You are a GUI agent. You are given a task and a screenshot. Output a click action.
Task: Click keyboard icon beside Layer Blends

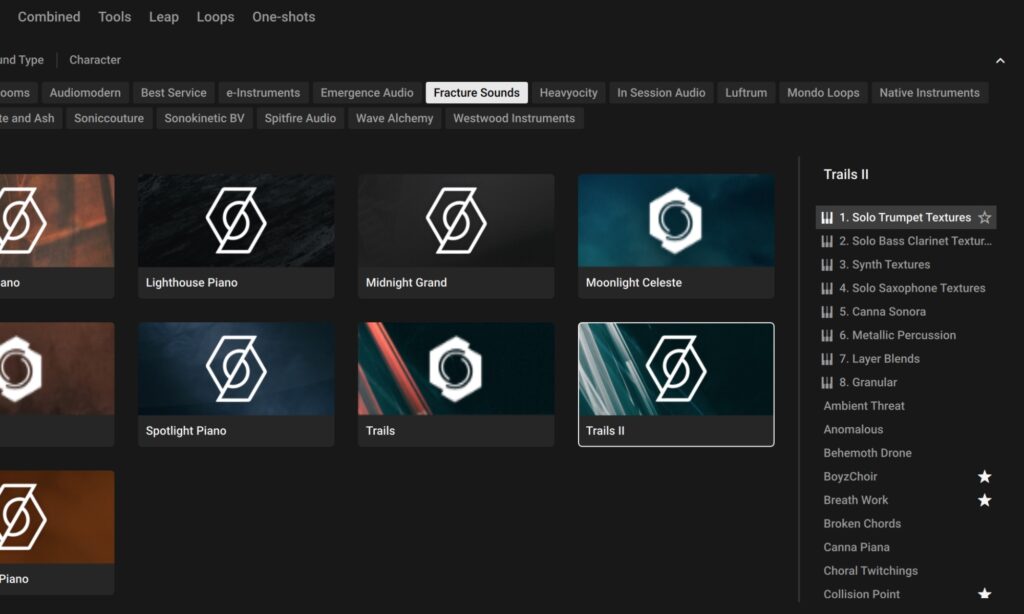pyautogui.click(x=827, y=359)
